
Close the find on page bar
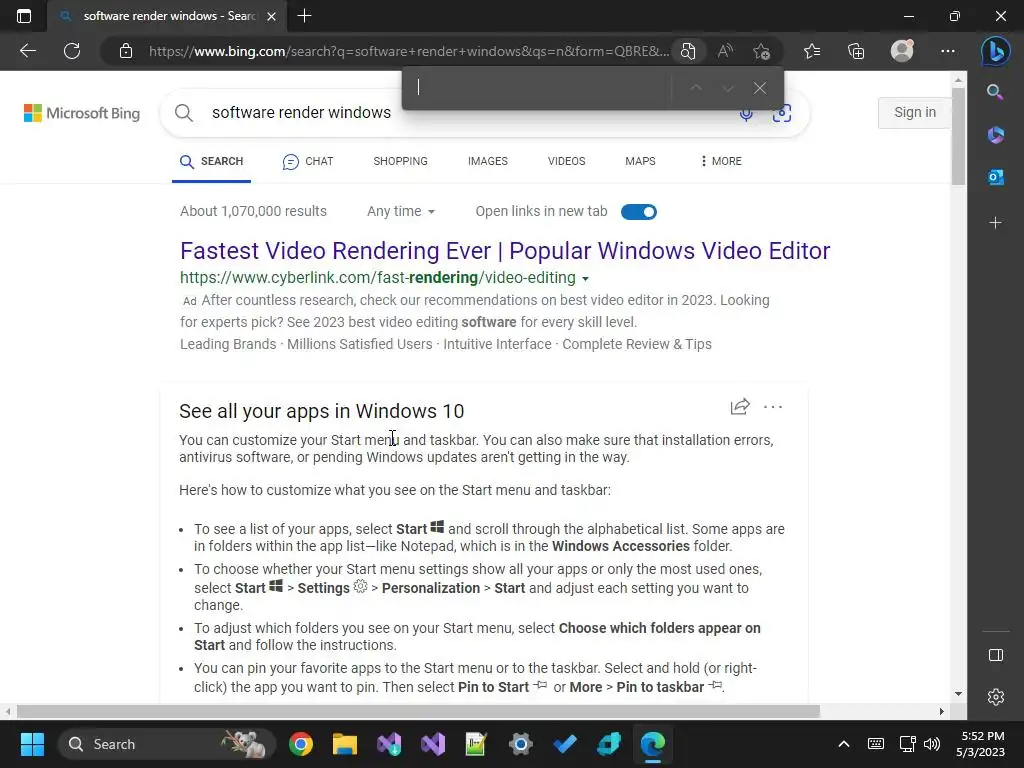point(760,88)
